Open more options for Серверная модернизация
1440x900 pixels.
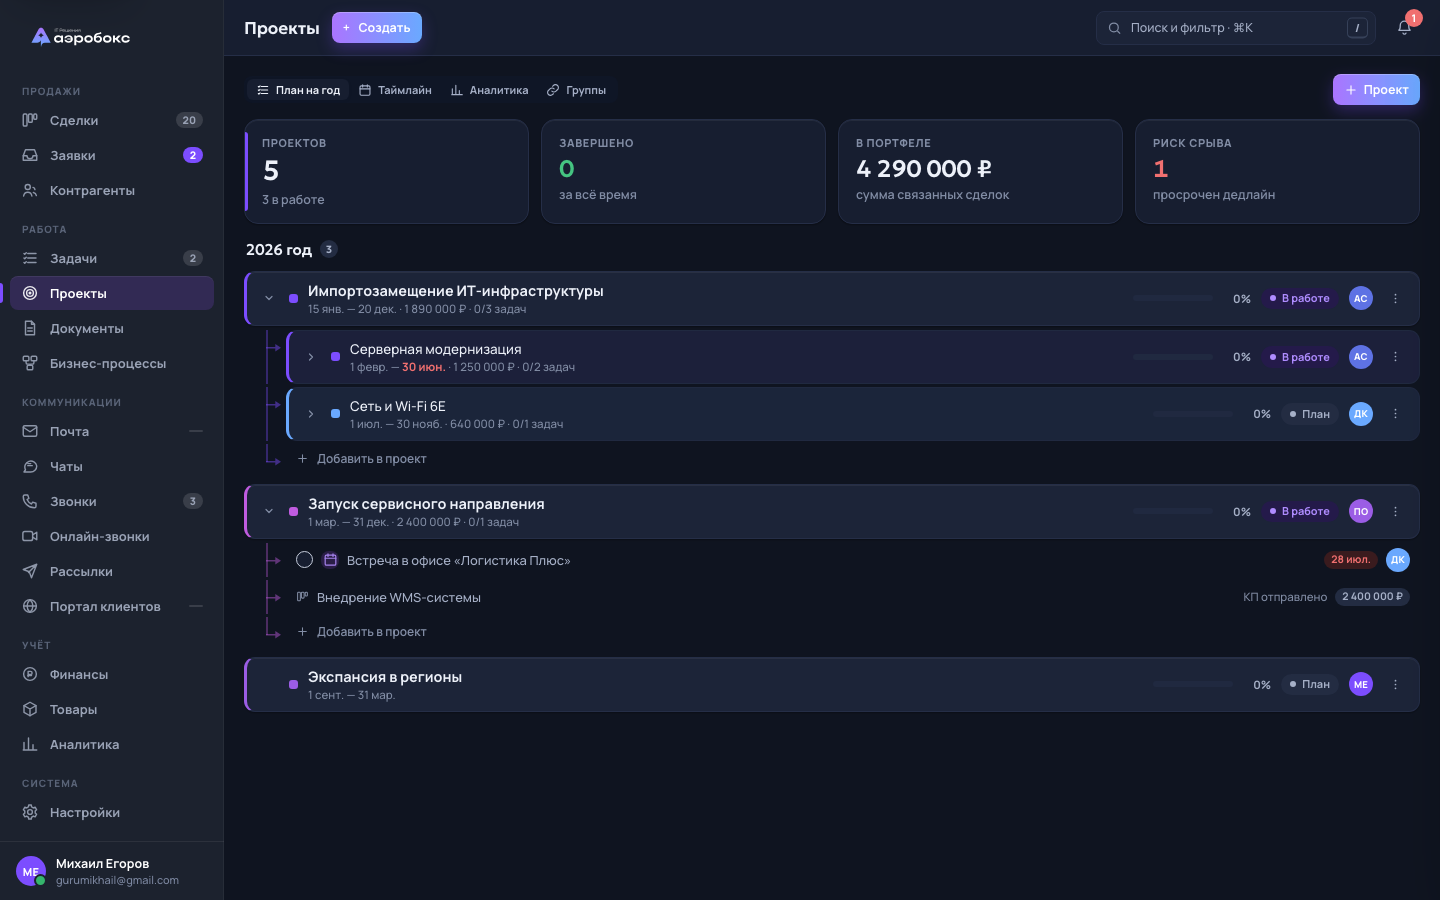coord(1395,356)
